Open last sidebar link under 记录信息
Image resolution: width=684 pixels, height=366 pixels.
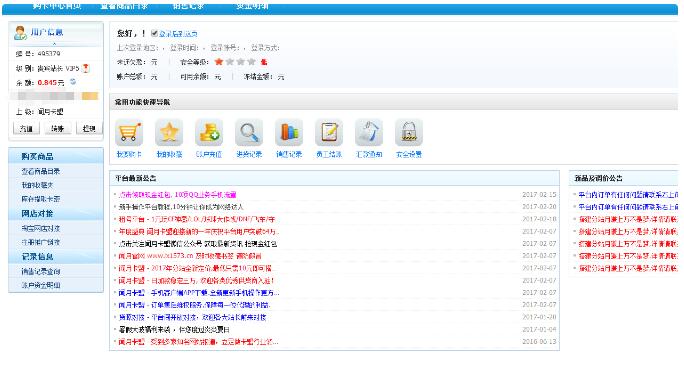pyautogui.click(x=41, y=285)
